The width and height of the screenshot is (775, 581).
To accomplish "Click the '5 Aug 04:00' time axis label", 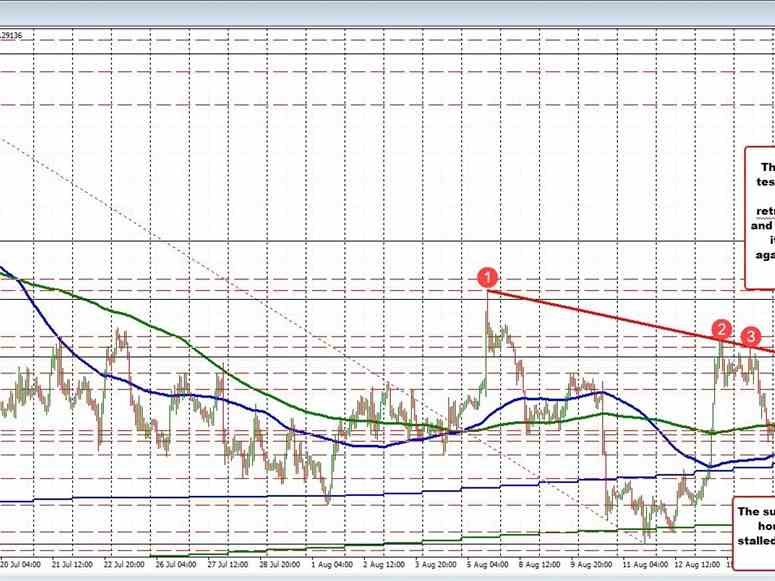I will pos(487,564).
